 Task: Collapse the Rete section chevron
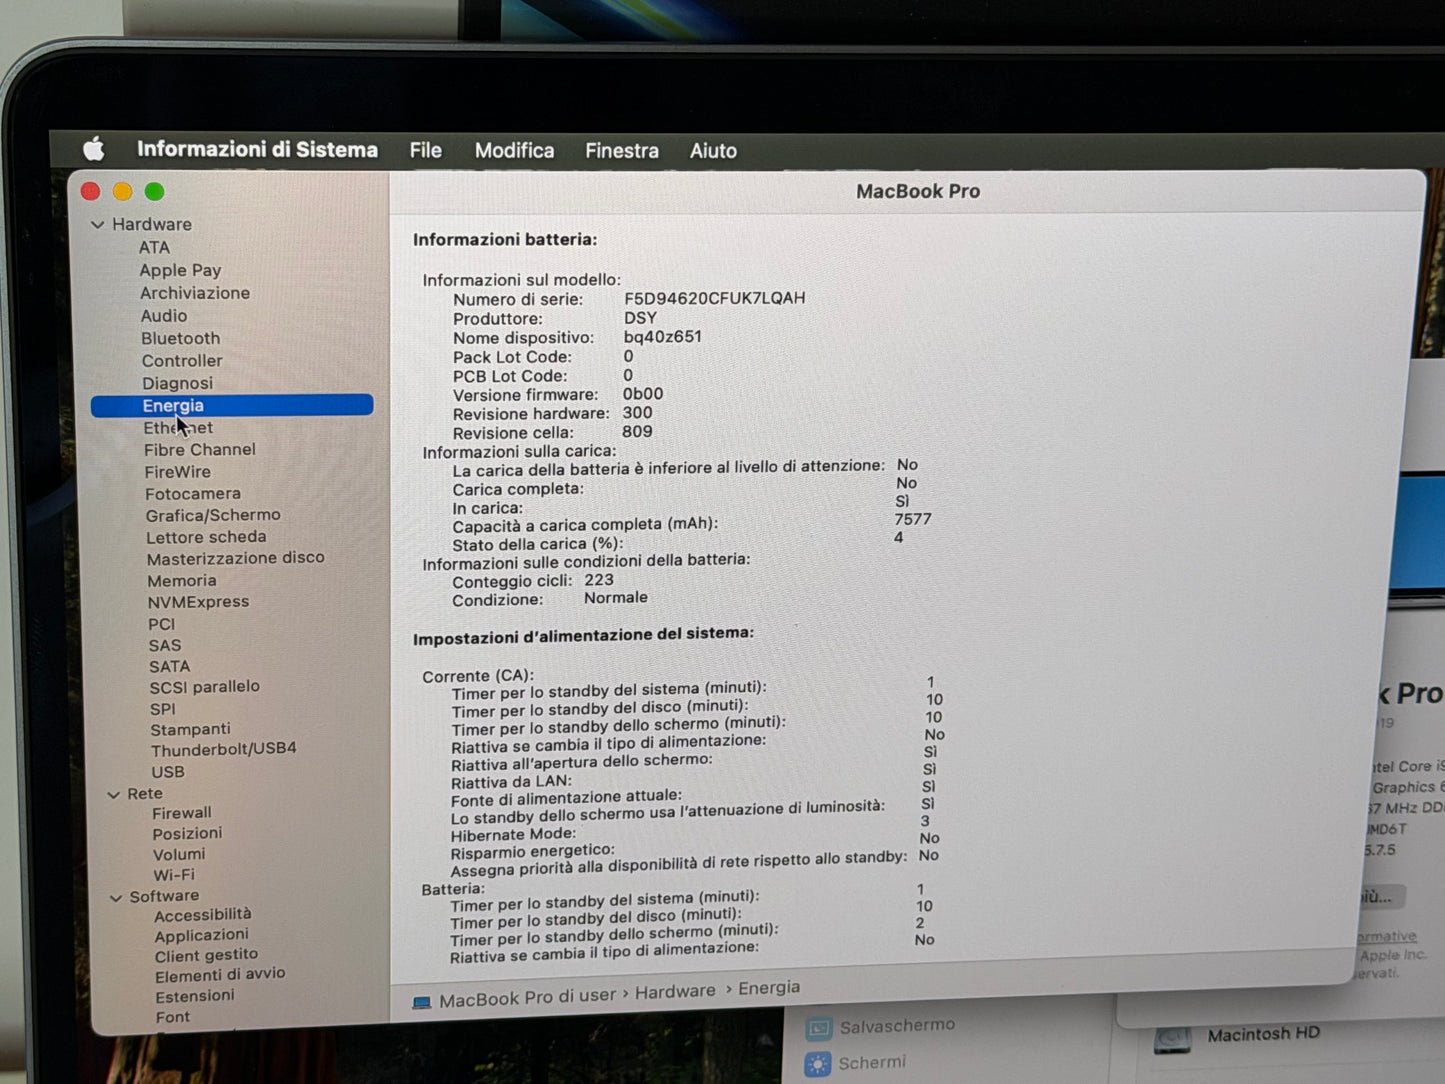click(x=113, y=795)
